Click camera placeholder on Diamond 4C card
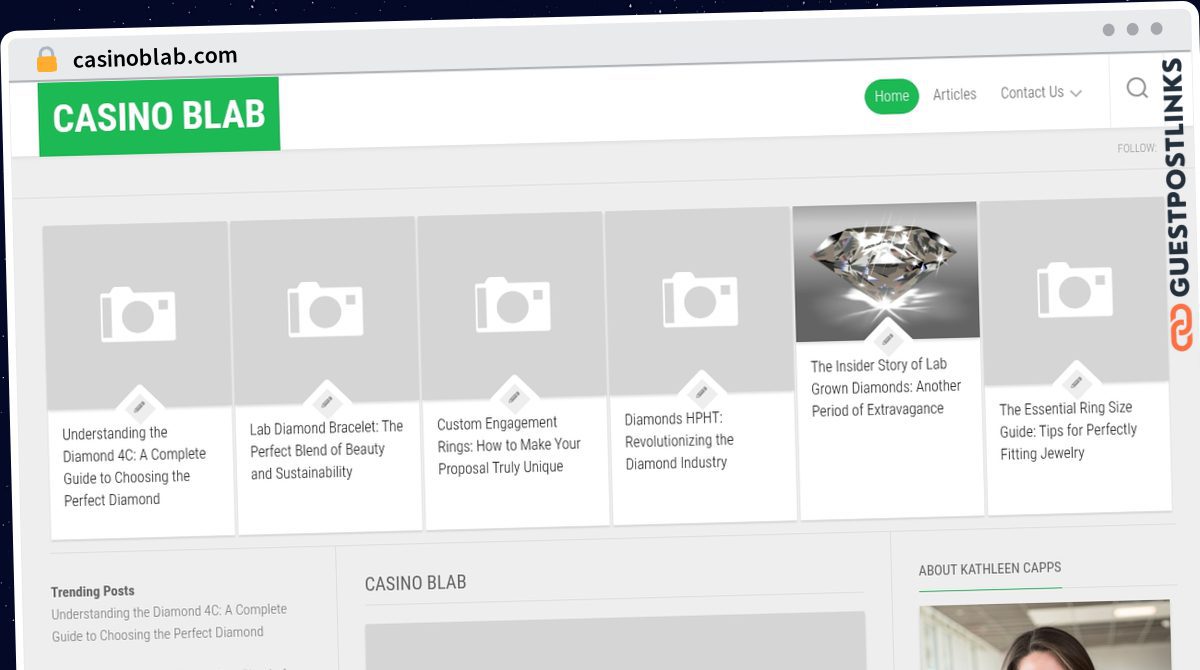The image size is (1200, 670). coord(138,314)
